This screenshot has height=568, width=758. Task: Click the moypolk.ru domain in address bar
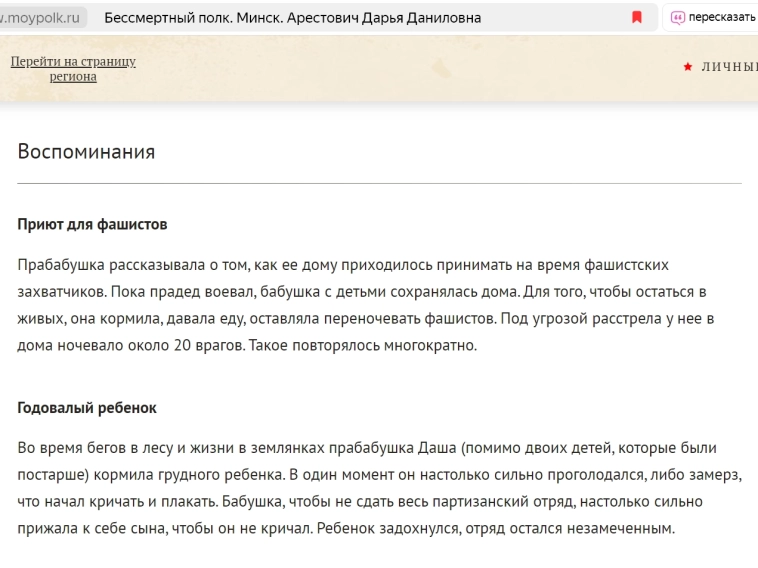click(x=41, y=18)
